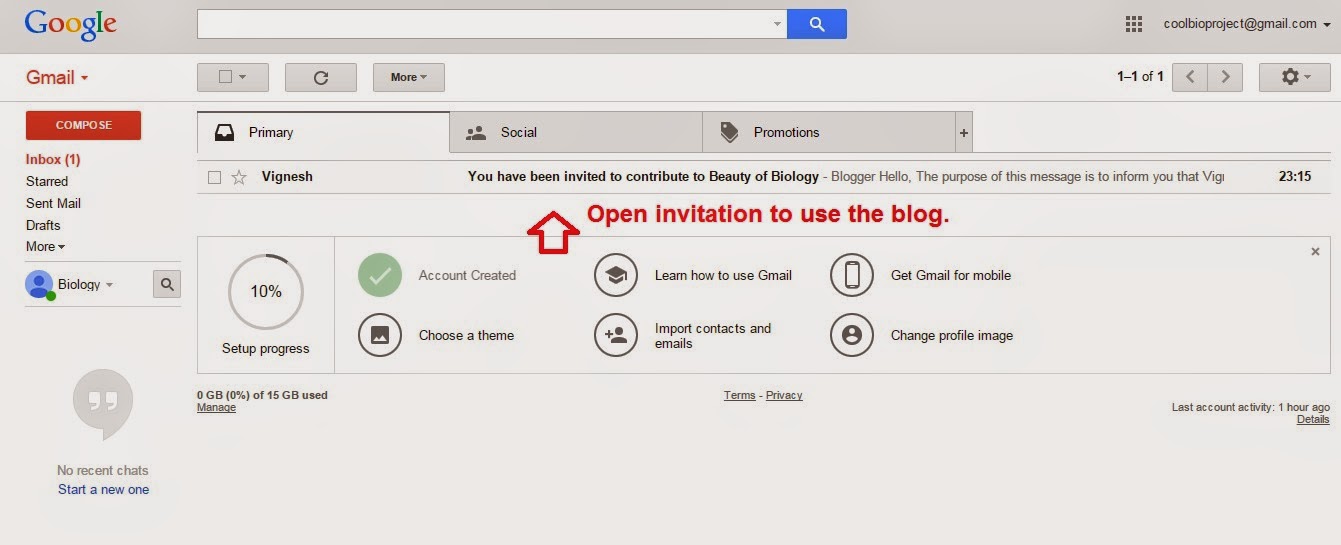This screenshot has width=1341, height=545.
Task: Click the Choose a theme image icon
Action: click(380, 335)
